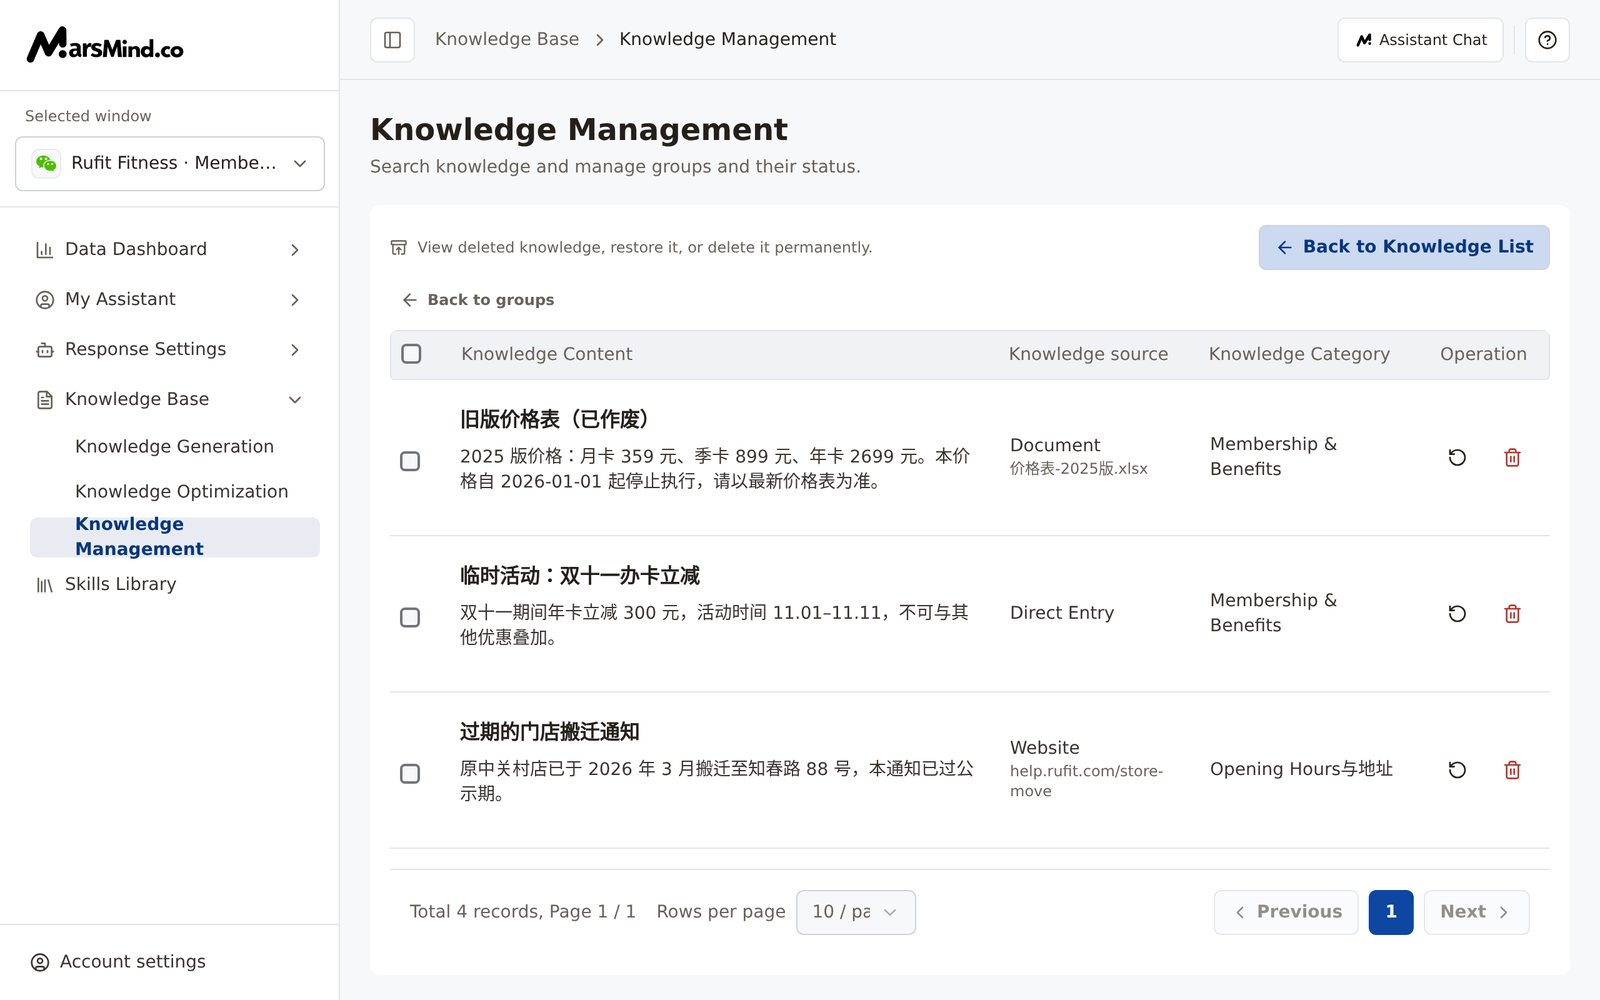Select Knowledge Management in sidebar
The image size is (1600, 1000).
(175, 537)
